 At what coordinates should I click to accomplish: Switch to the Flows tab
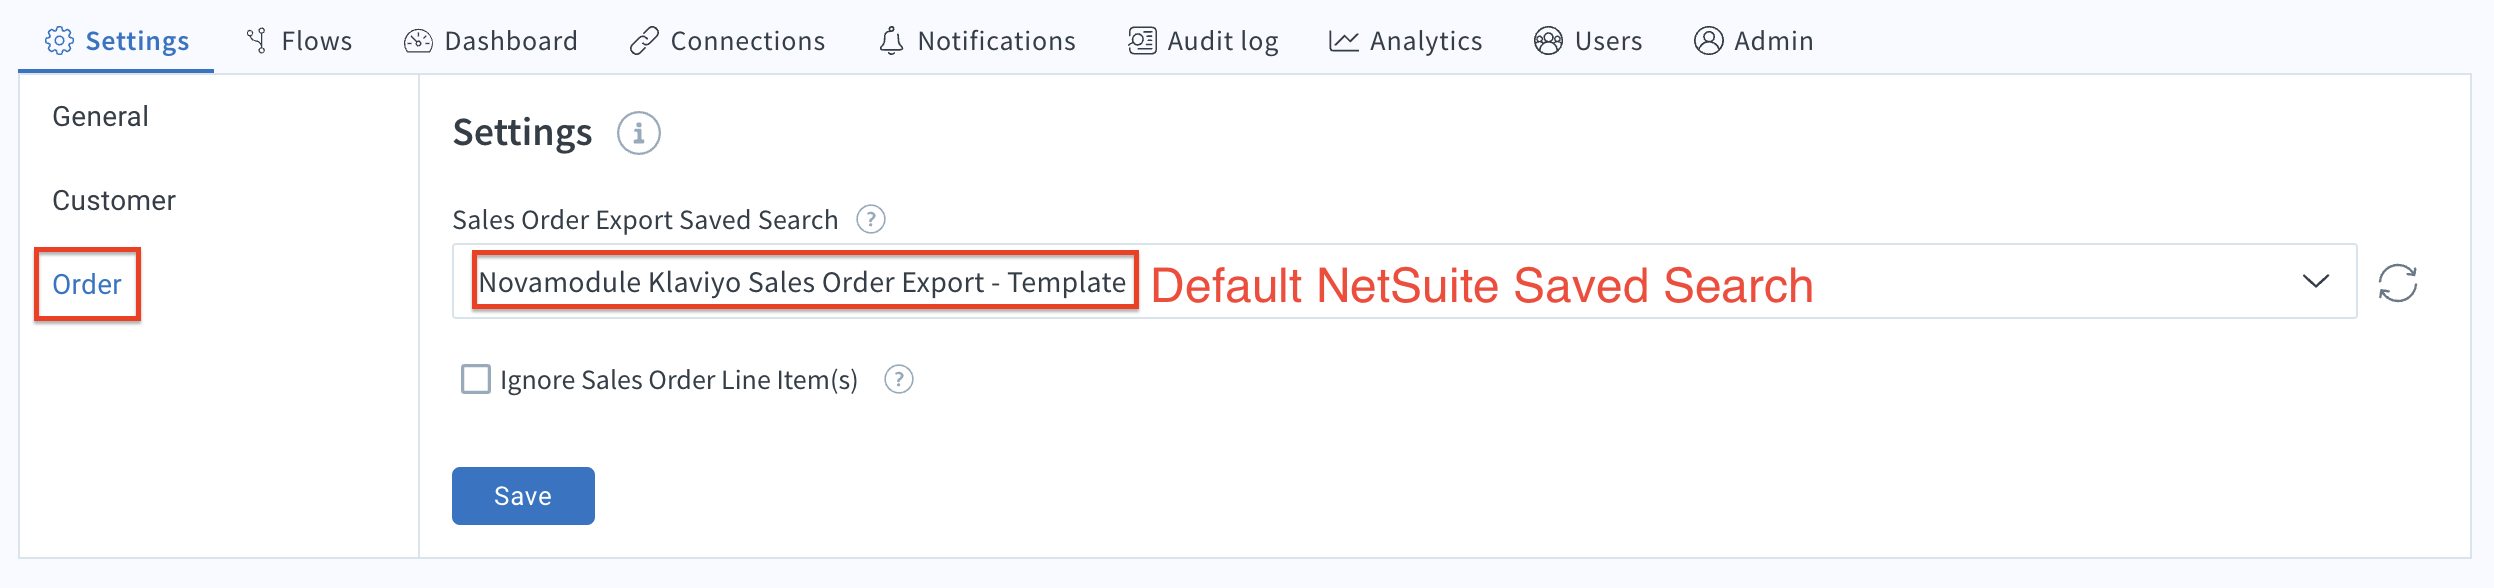[x=299, y=41]
